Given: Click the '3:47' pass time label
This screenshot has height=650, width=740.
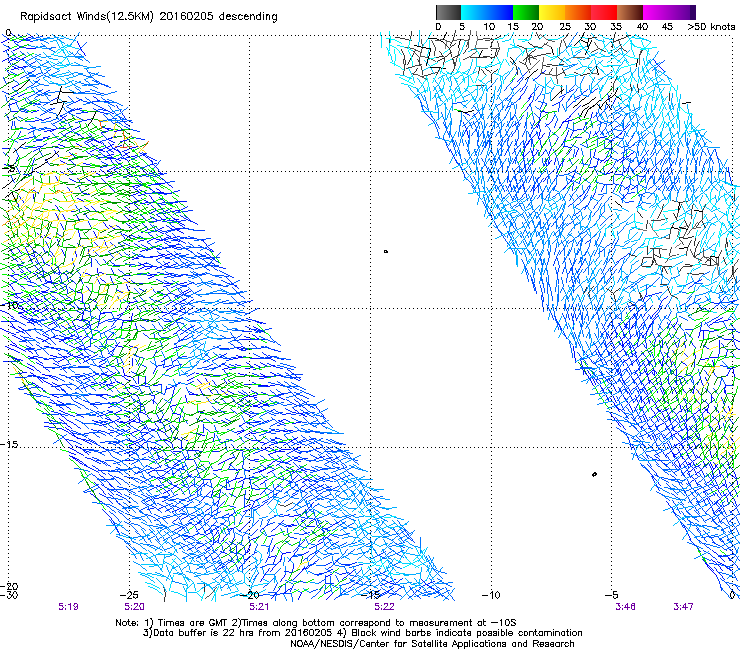Looking at the screenshot, I should [683, 606].
